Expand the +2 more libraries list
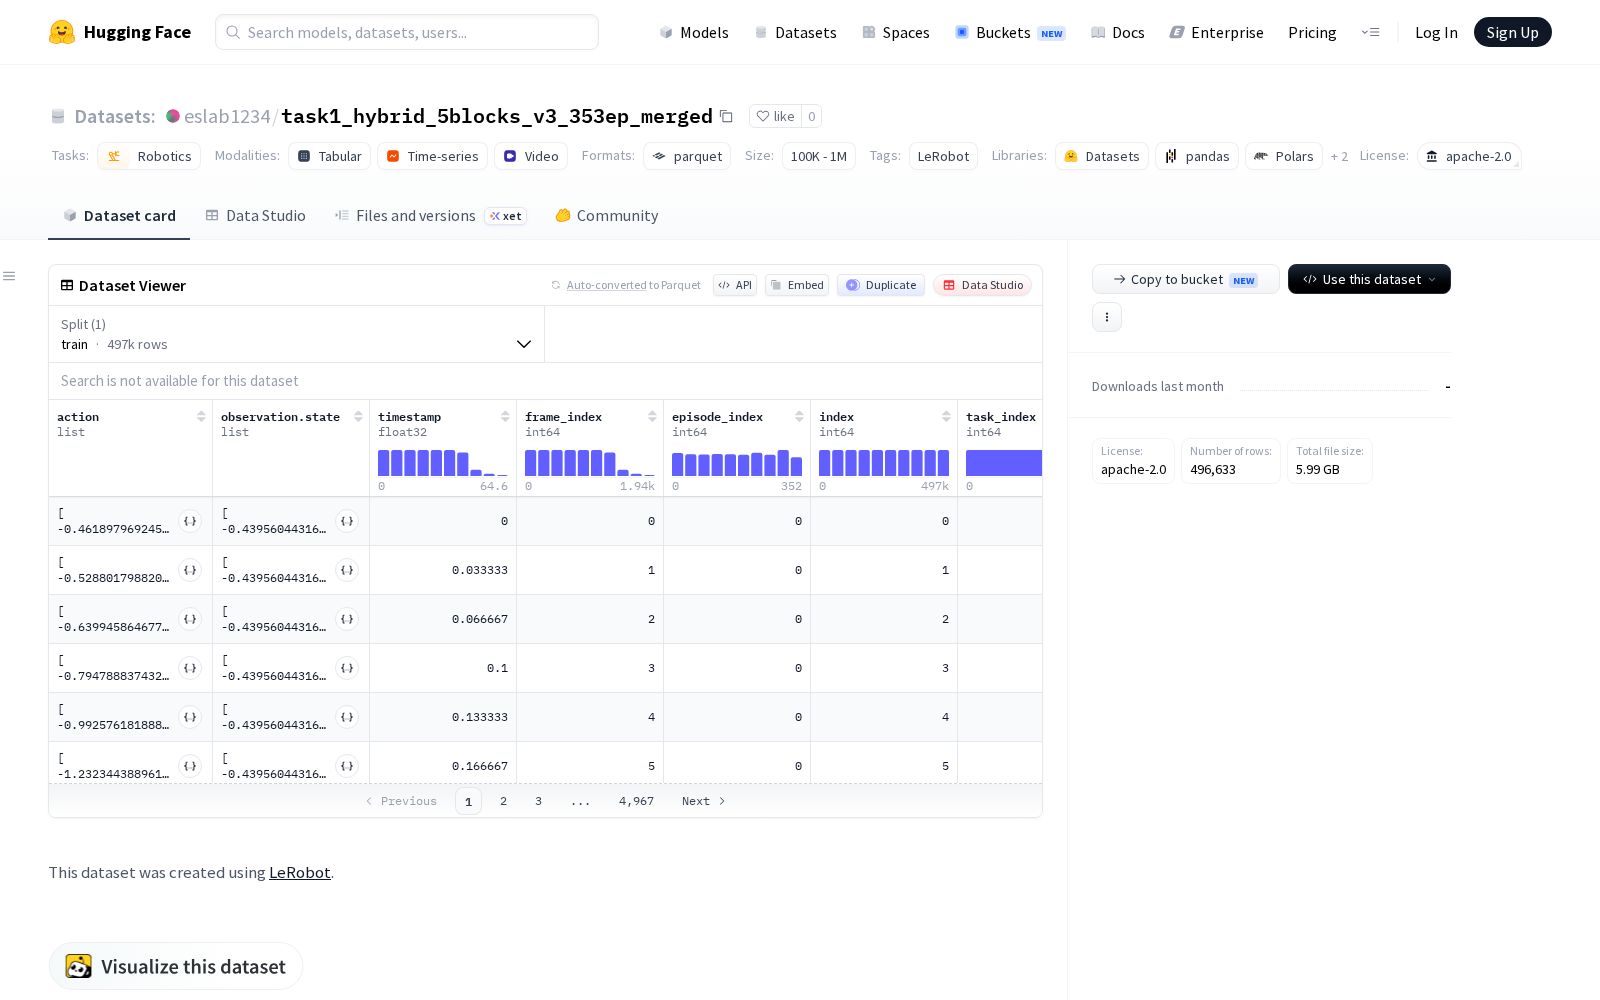The width and height of the screenshot is (1600, 1000). tap(1339, 156)
